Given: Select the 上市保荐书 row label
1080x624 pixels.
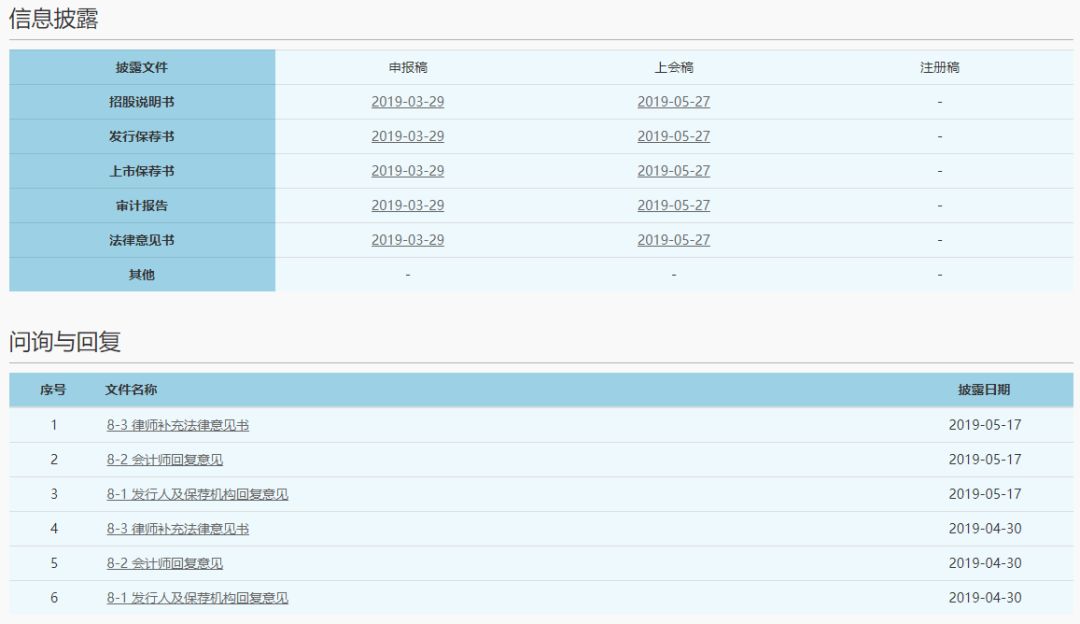Looking at the screenshot, I should pos(142,171).
